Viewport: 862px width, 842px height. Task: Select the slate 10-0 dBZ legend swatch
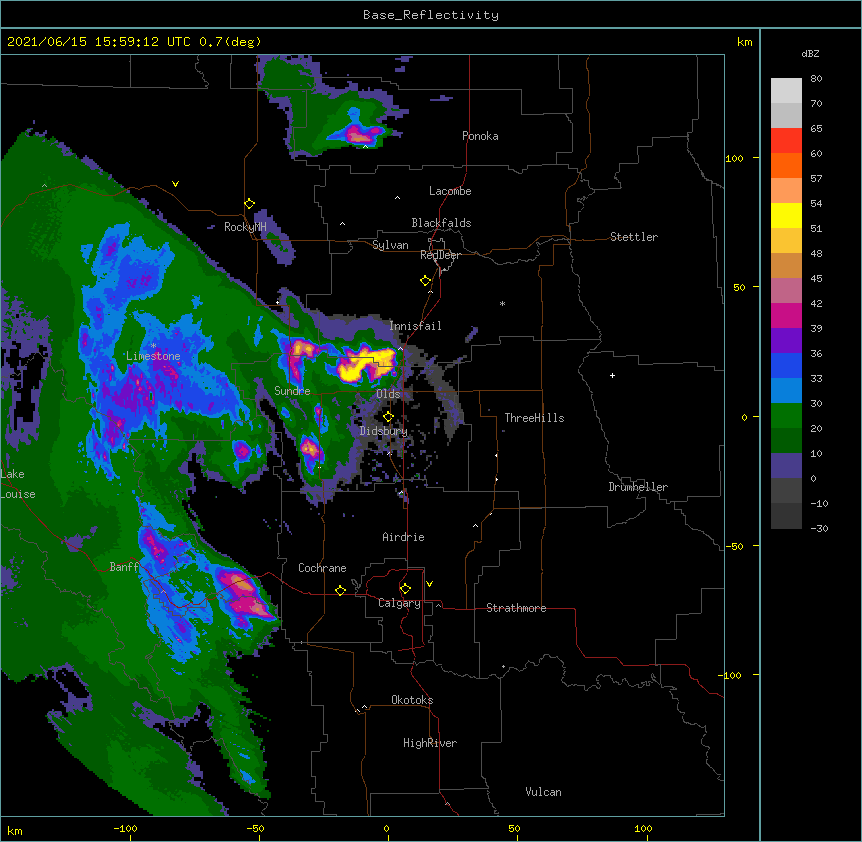pos(786,466)
